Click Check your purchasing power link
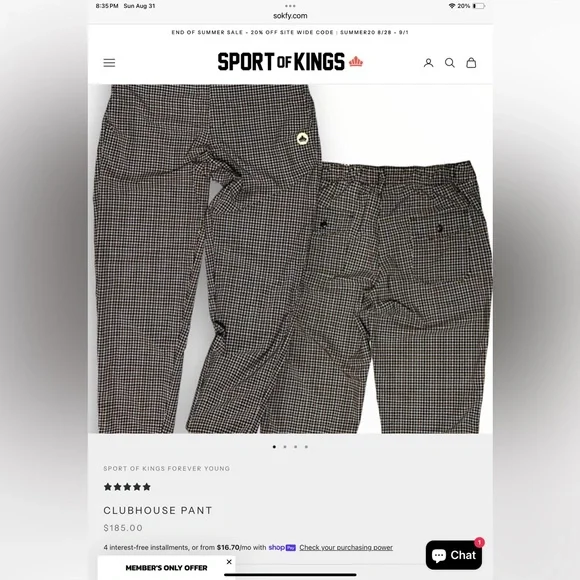This screenshot has height=580, width=580. tap(346, 547)
